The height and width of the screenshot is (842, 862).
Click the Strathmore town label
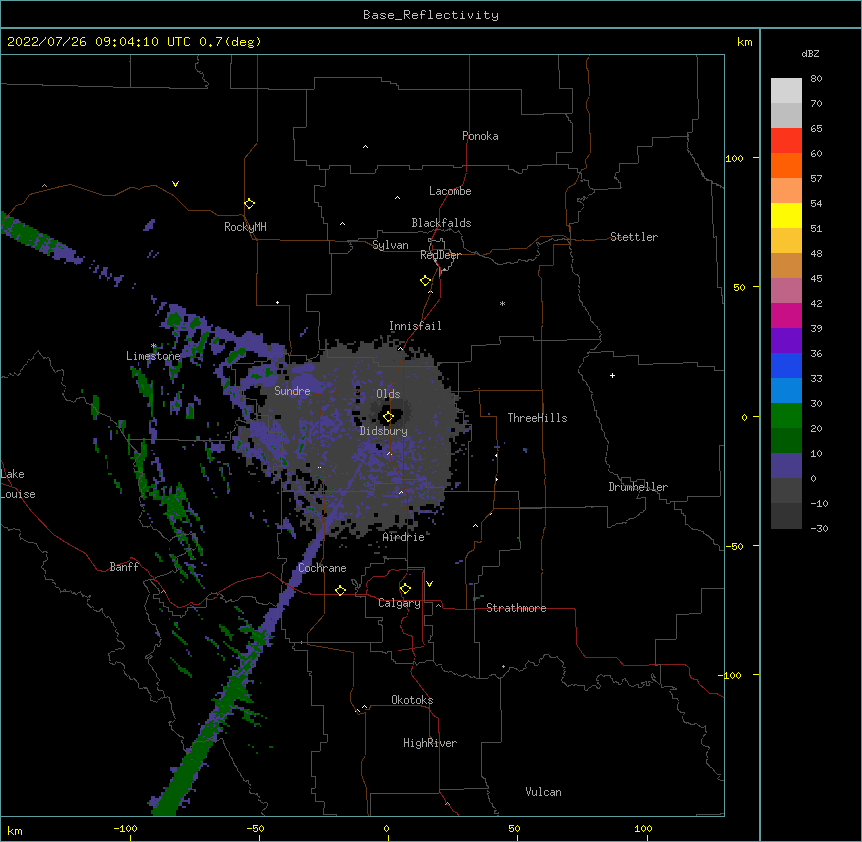(x=516, y=608)
